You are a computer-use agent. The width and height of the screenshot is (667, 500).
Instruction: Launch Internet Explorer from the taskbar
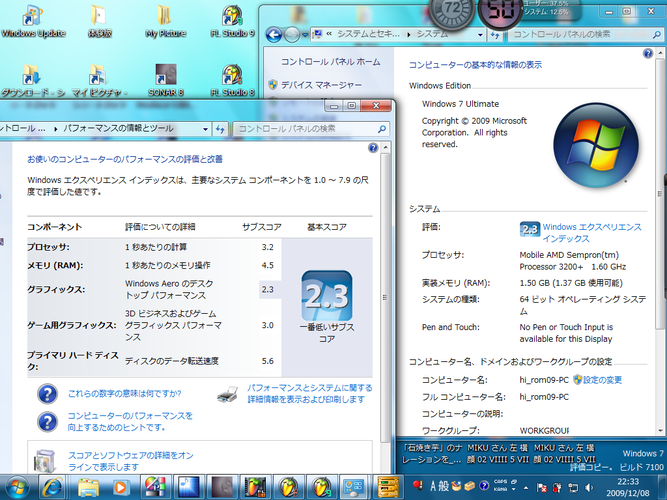coord(53,487)
